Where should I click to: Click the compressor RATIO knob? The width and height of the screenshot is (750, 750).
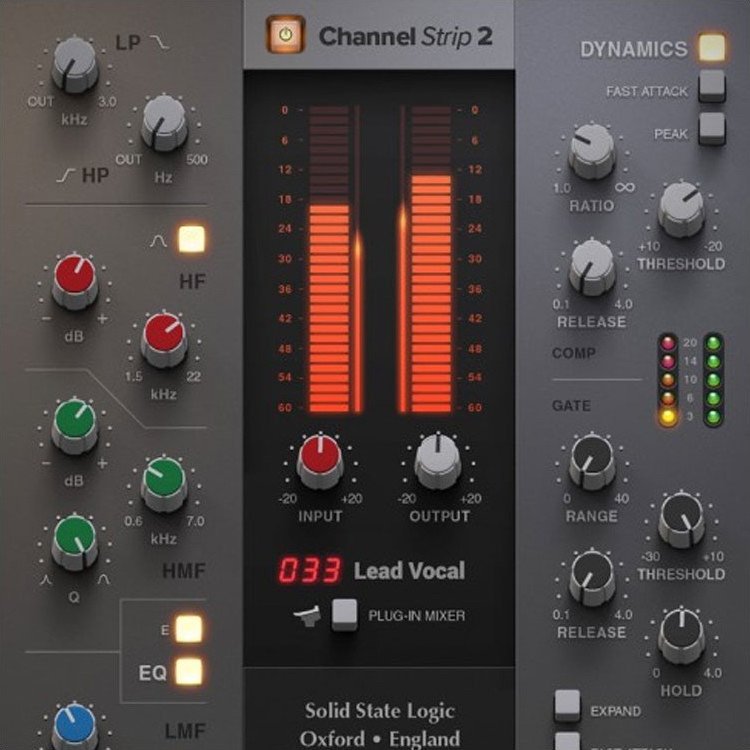point(592,152)
